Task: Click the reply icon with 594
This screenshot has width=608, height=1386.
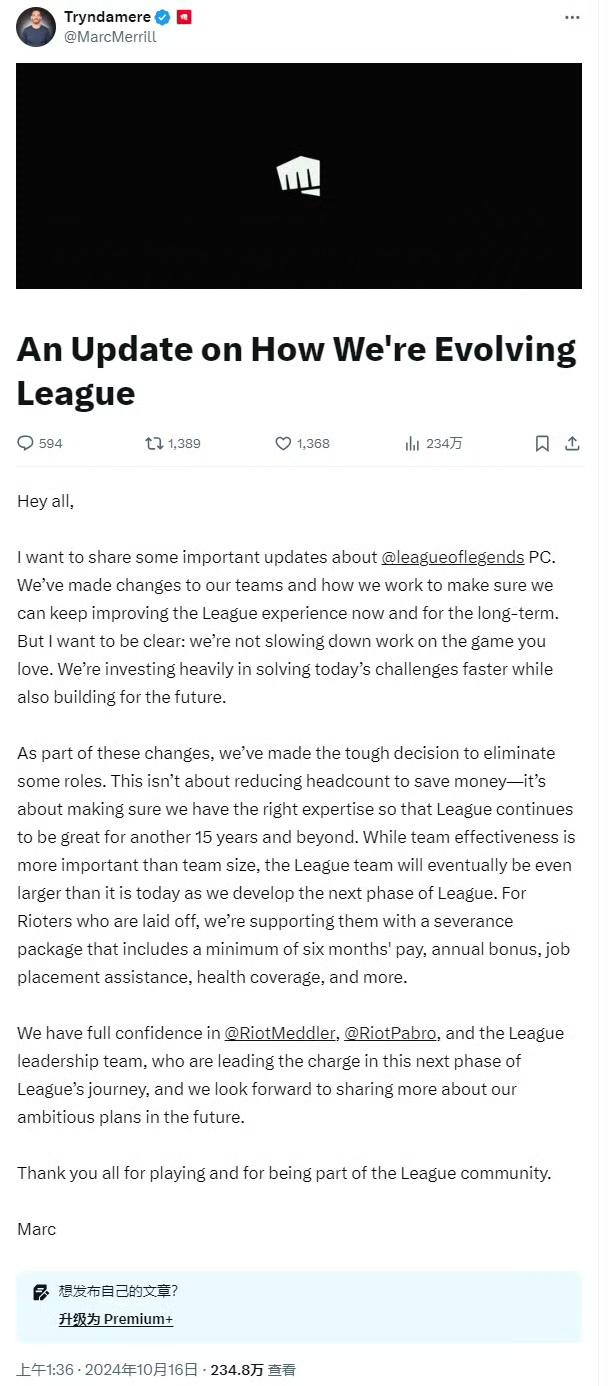Action: (26, 443)
